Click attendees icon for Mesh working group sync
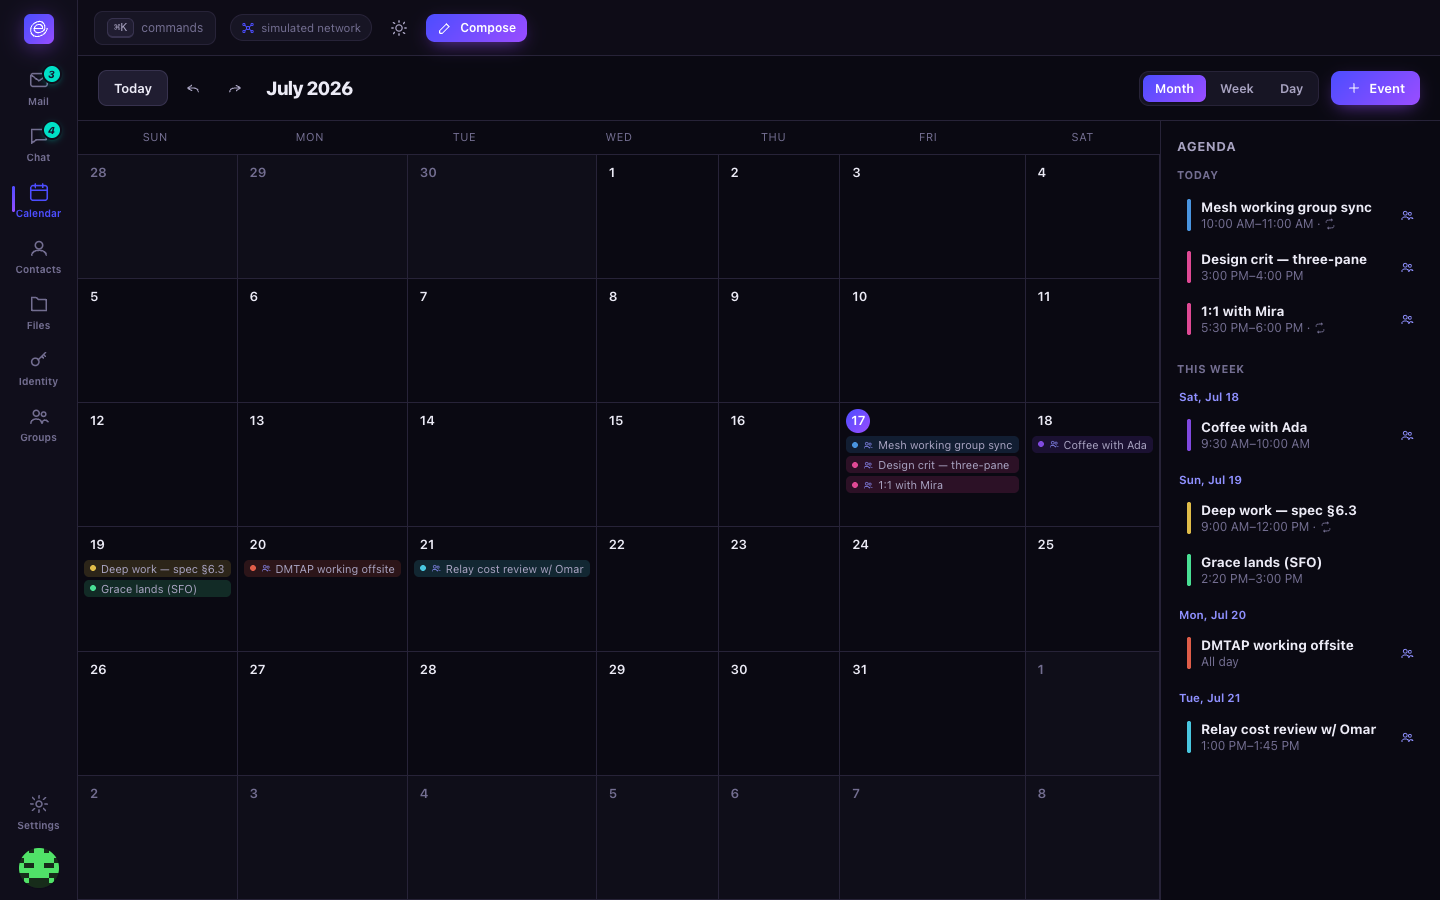 [x=1407, y=215]
